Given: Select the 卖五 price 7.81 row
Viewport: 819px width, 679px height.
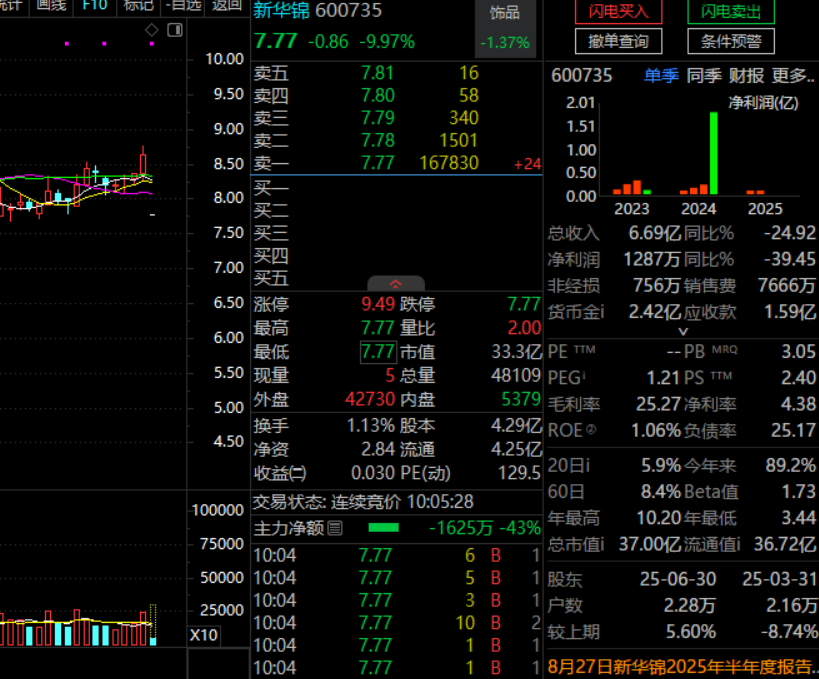Looking at the screenshot, I should (396, 73).
